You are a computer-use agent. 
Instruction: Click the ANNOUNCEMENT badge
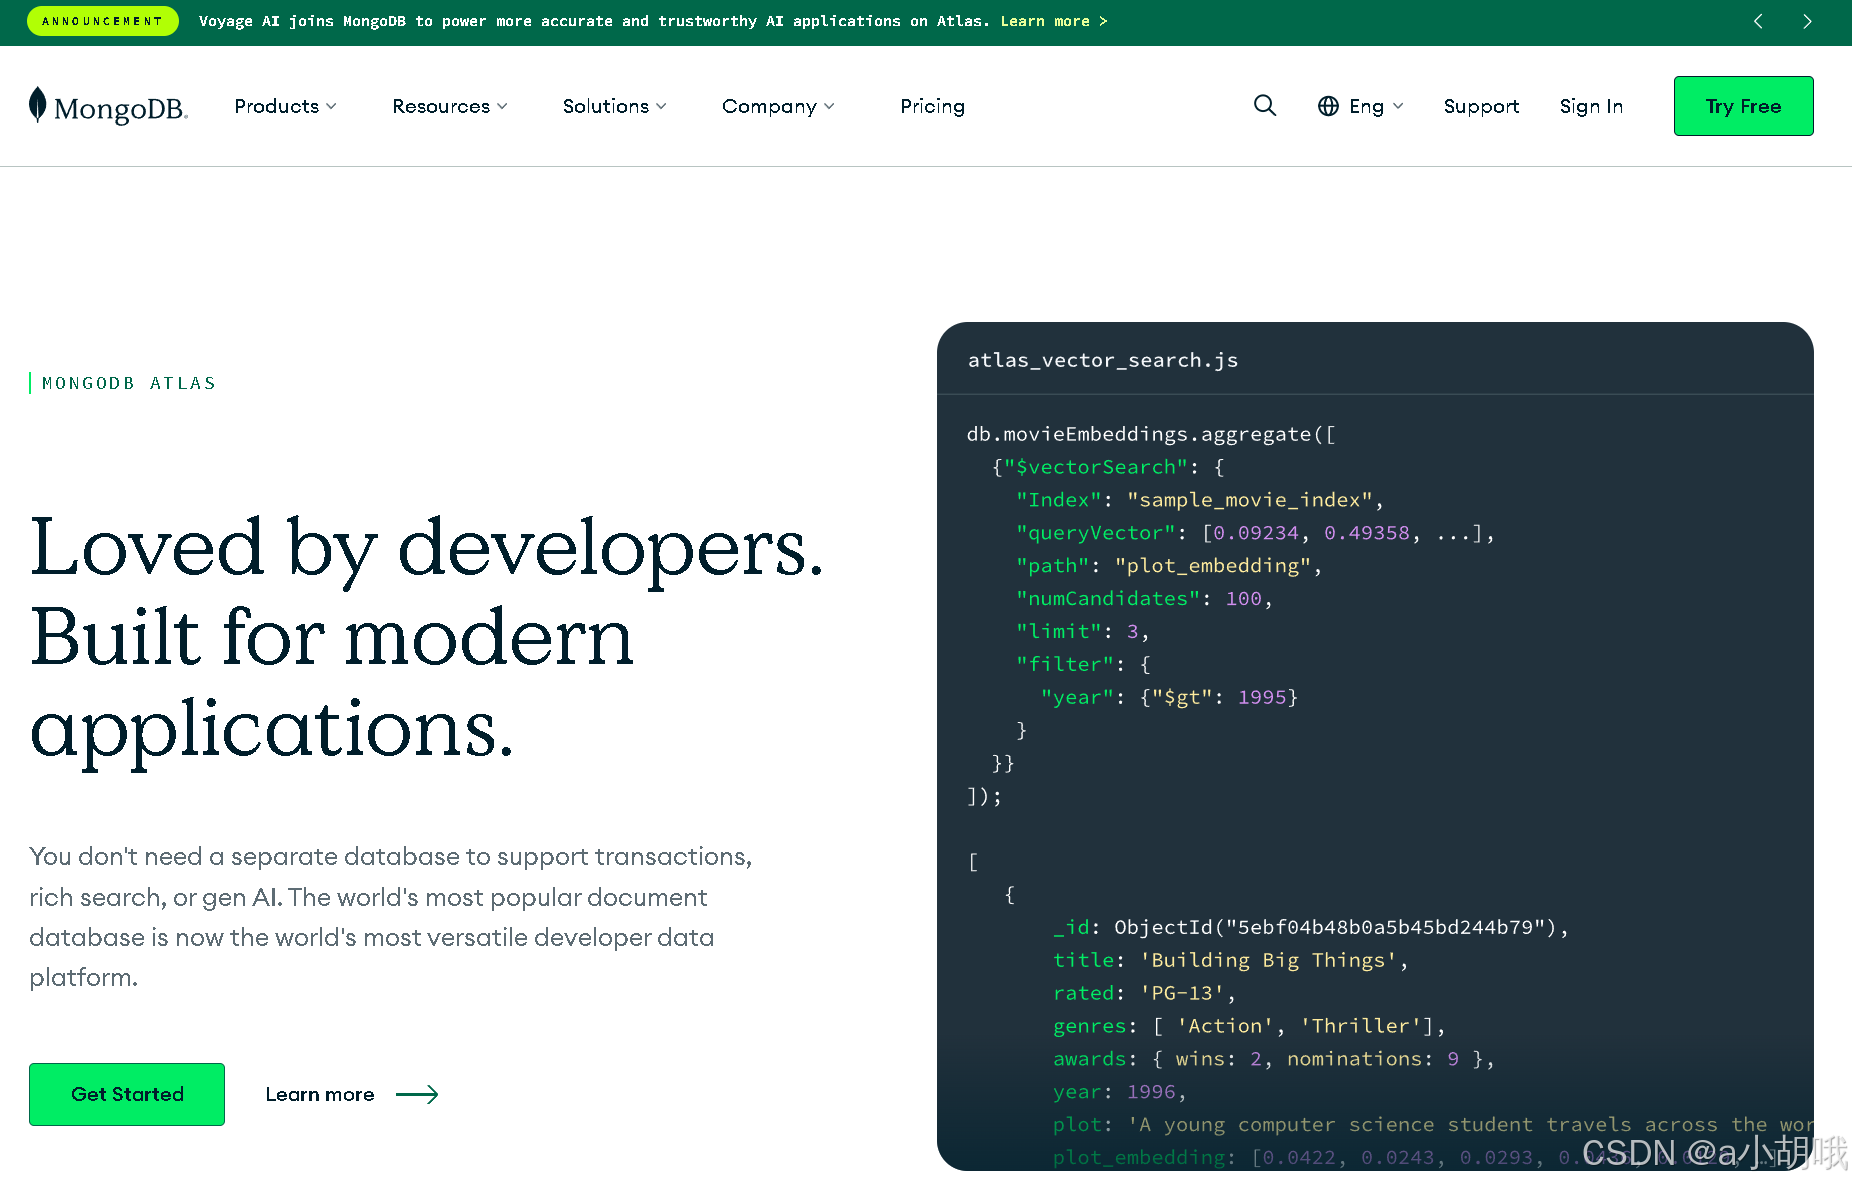[x=102, y=21]
